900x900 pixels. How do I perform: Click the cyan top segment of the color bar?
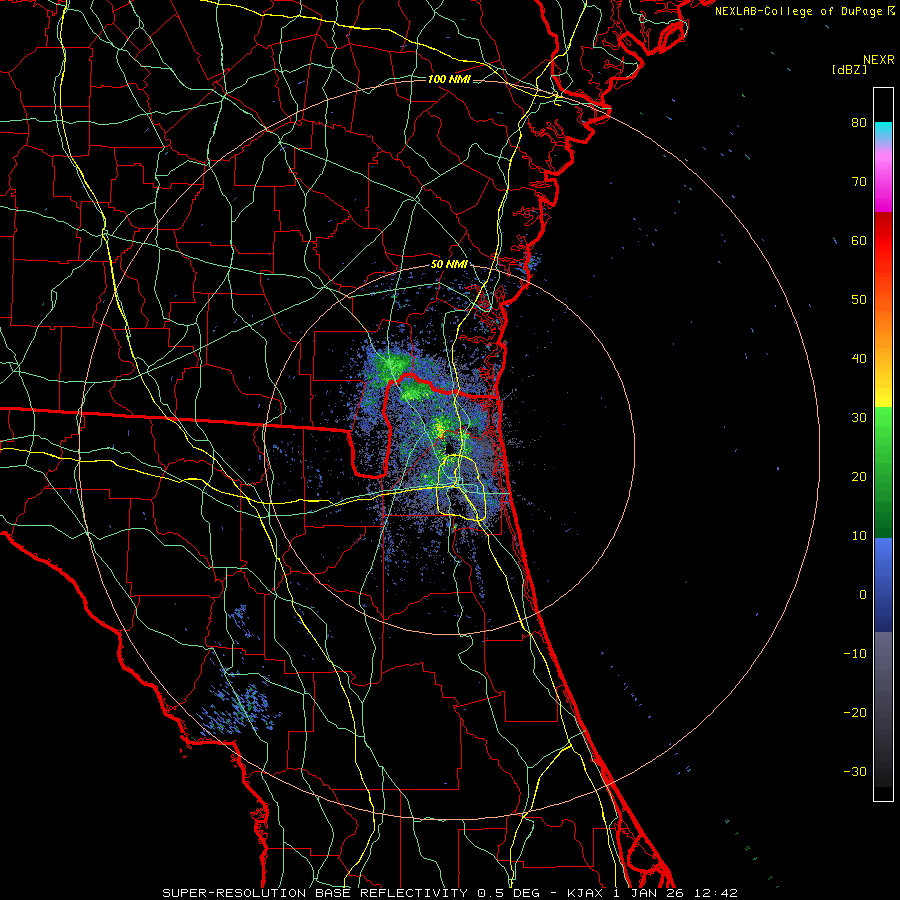coord(883,132)
